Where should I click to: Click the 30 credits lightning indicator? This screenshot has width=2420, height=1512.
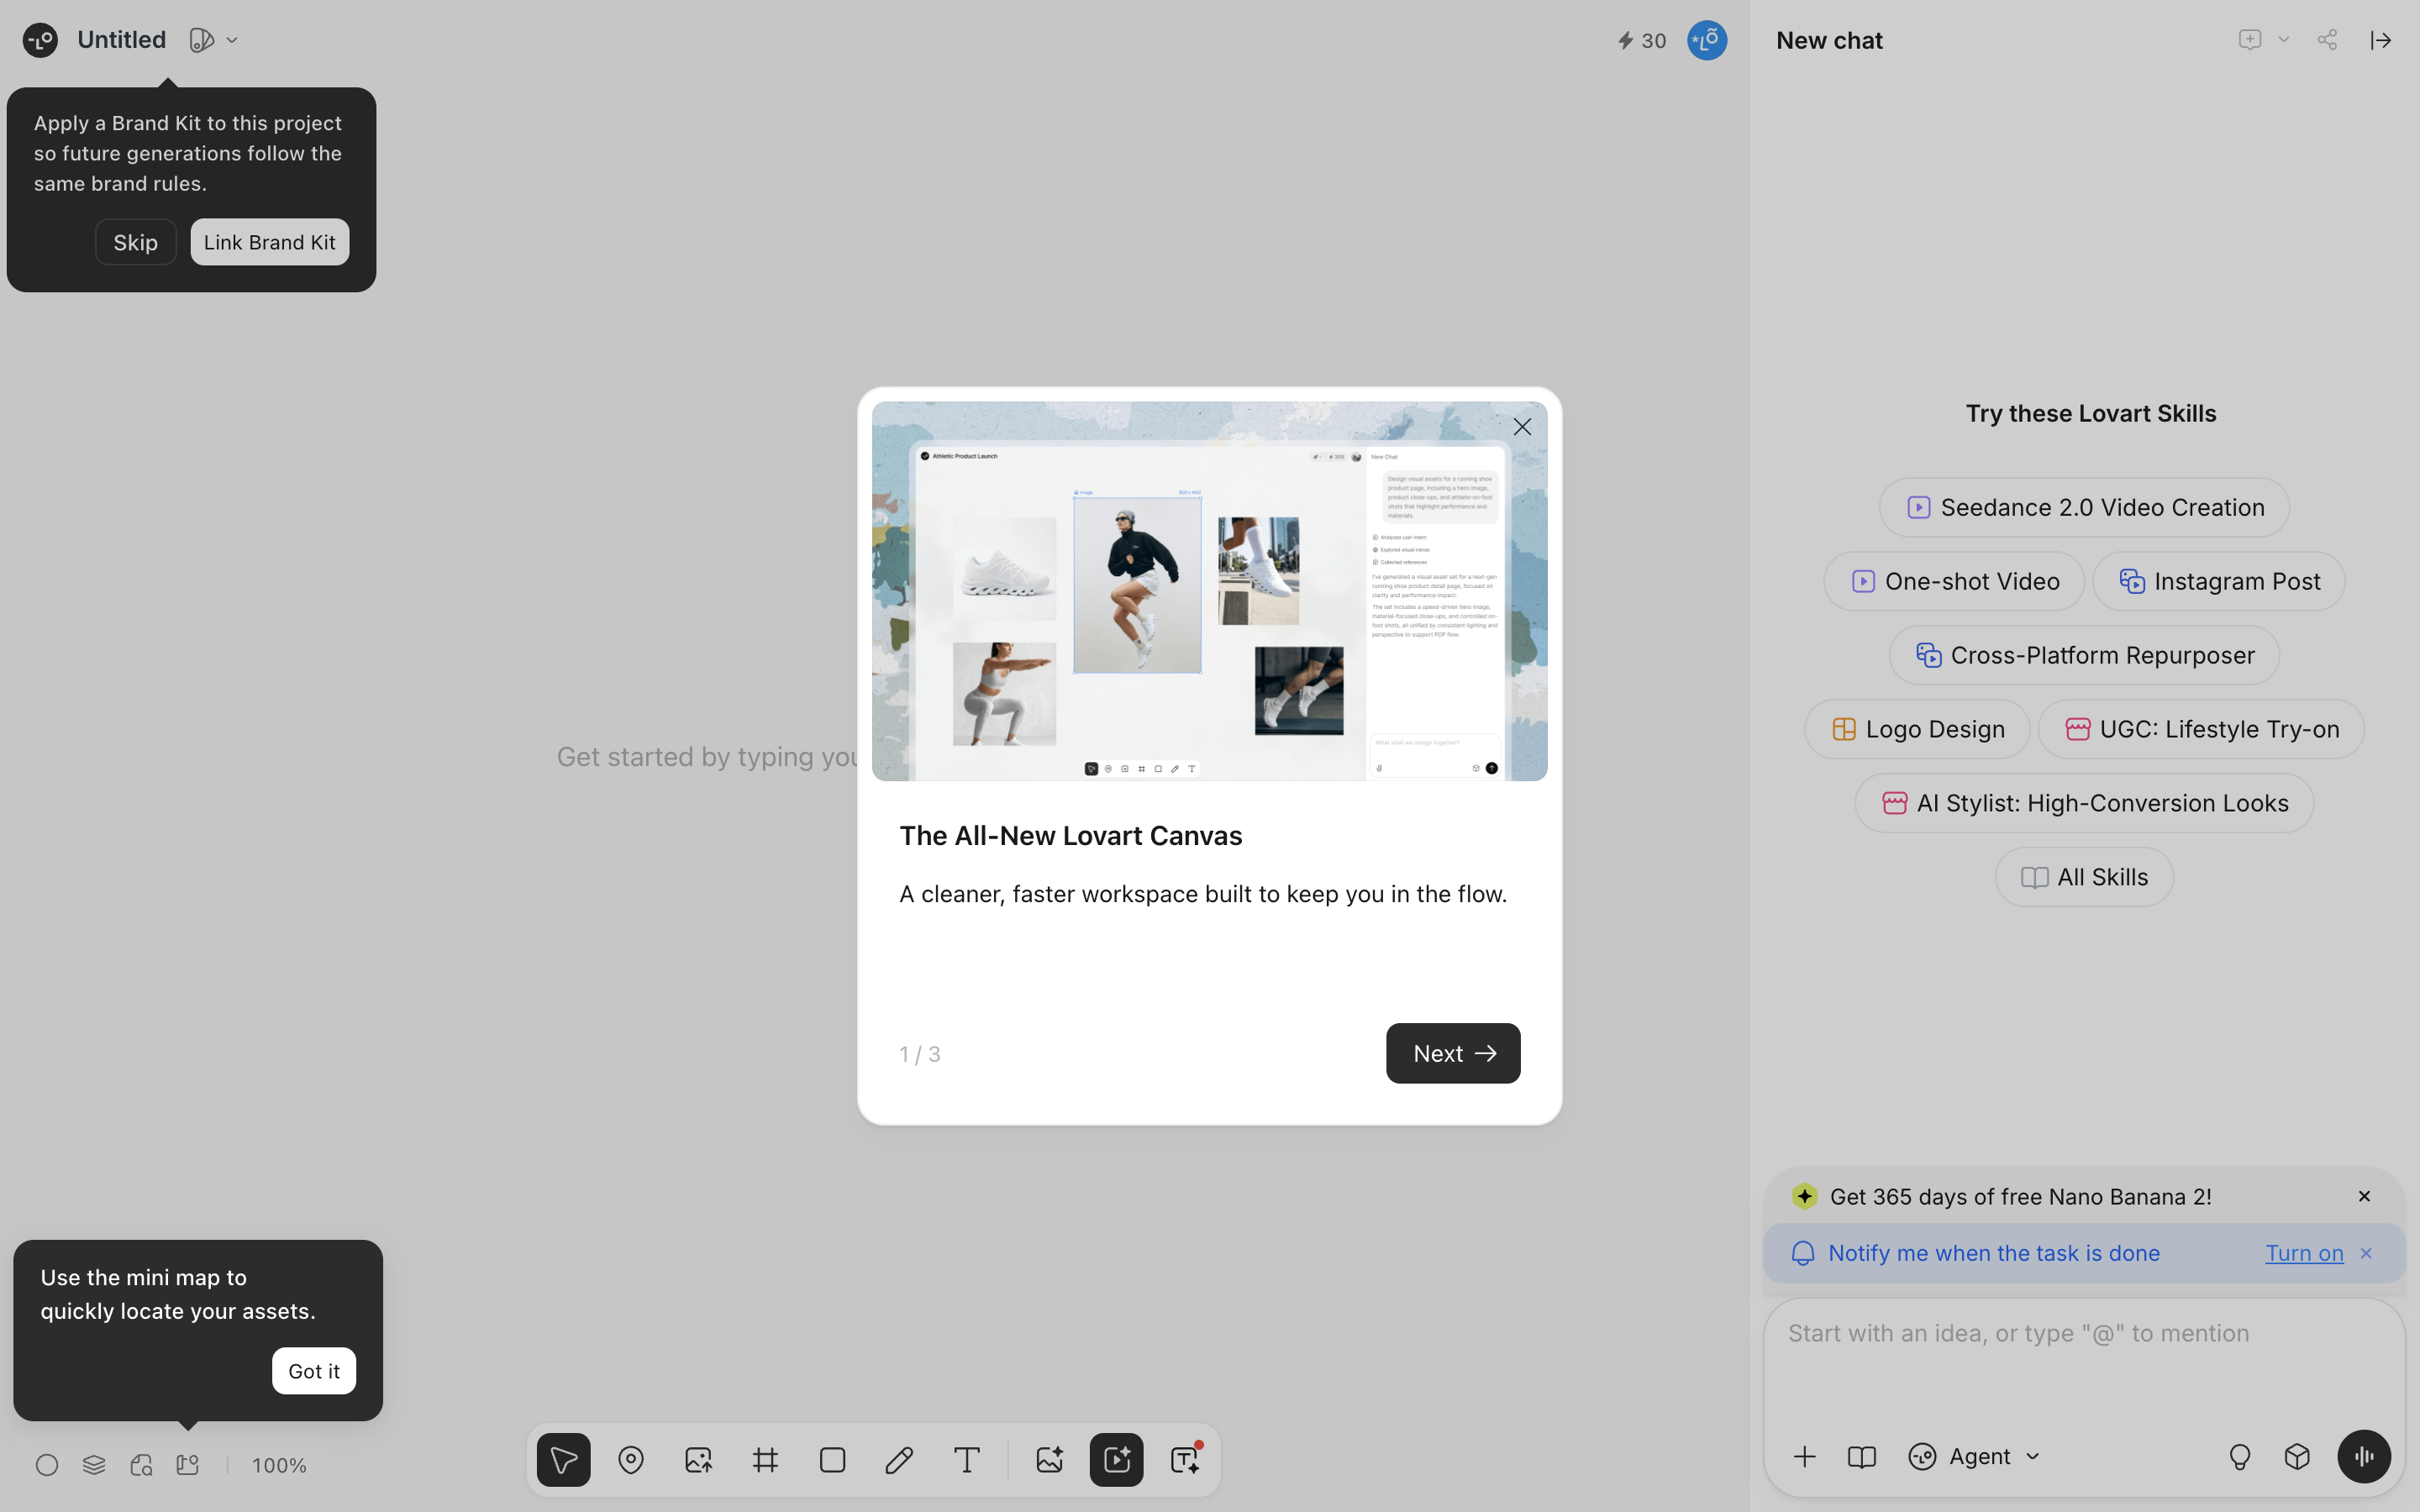pyautogui.click(x=1642, y=40)
